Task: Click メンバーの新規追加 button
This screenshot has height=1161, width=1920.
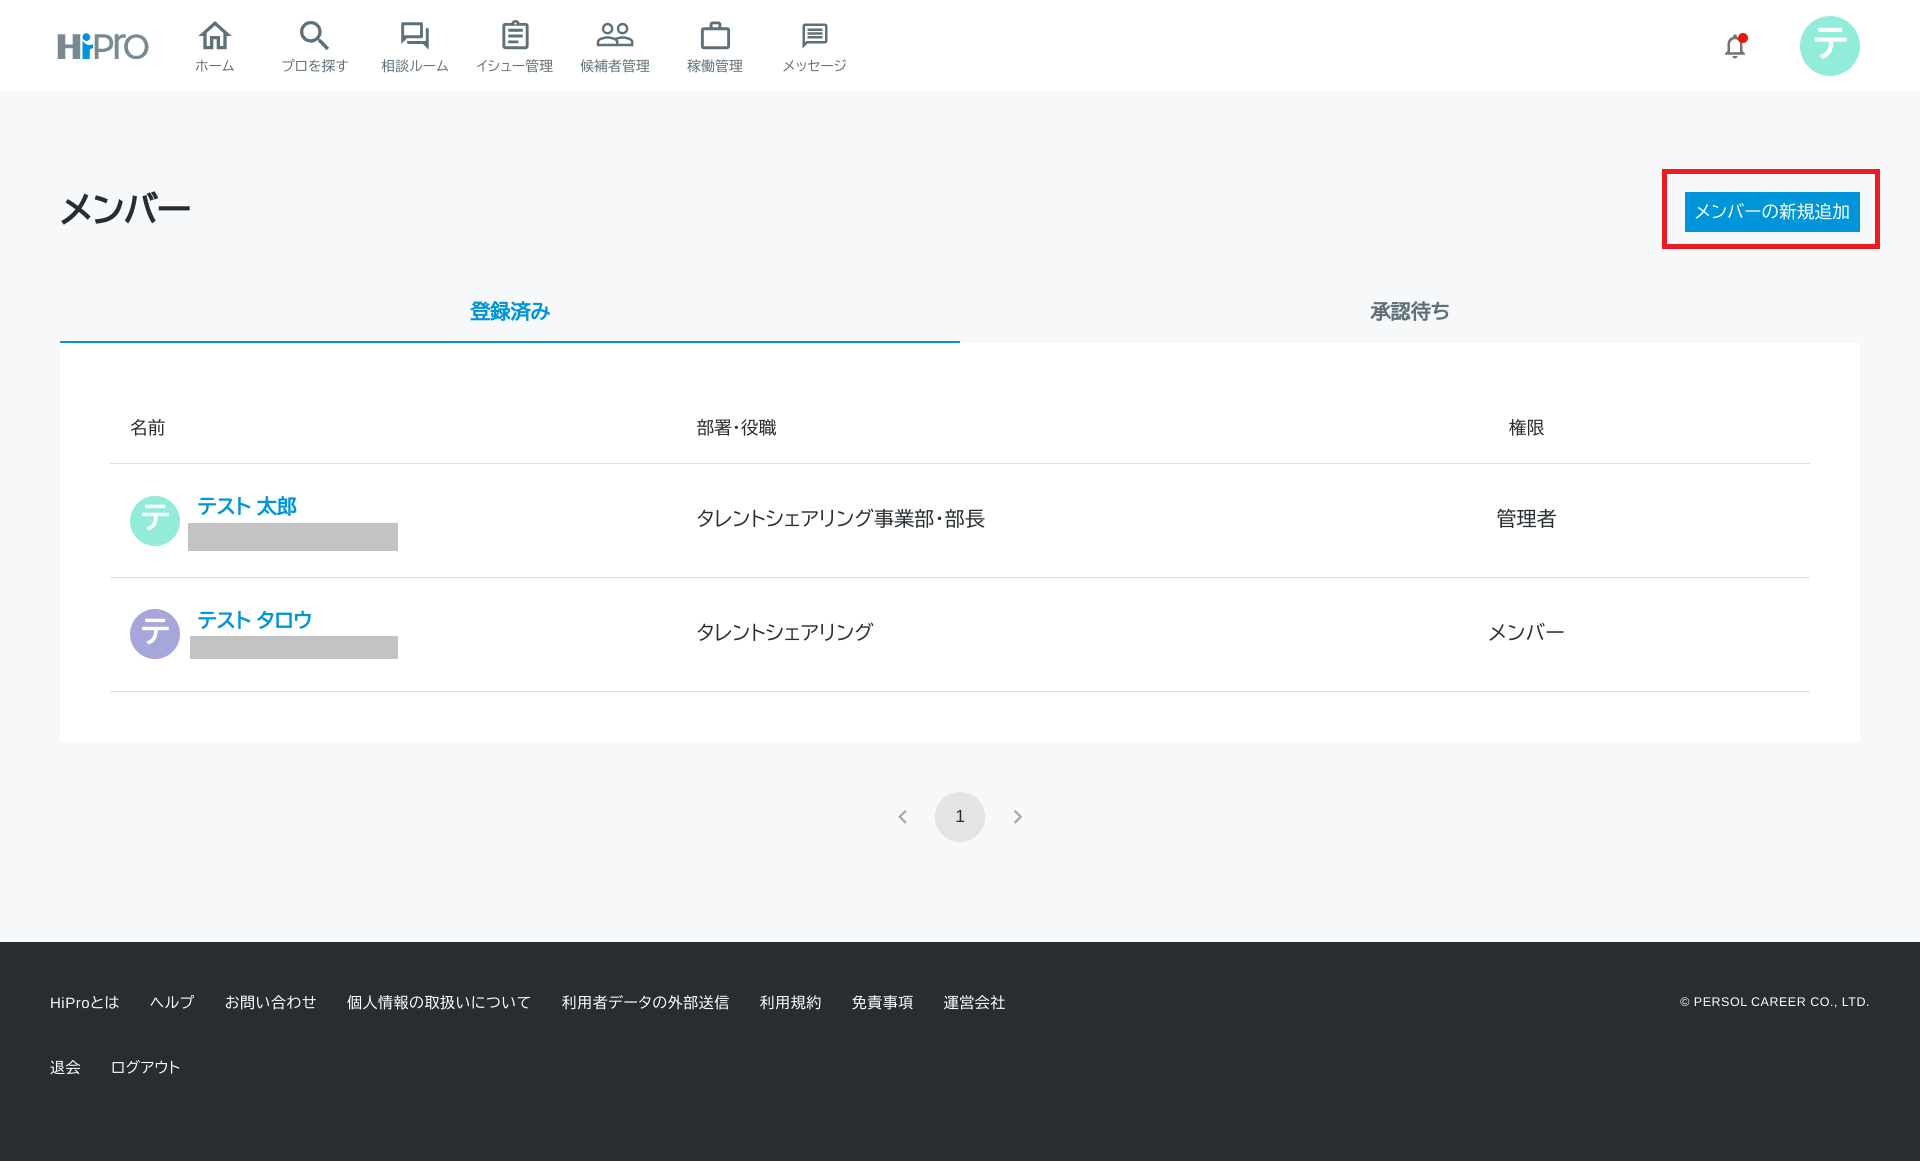Action: click(1771, 212)
